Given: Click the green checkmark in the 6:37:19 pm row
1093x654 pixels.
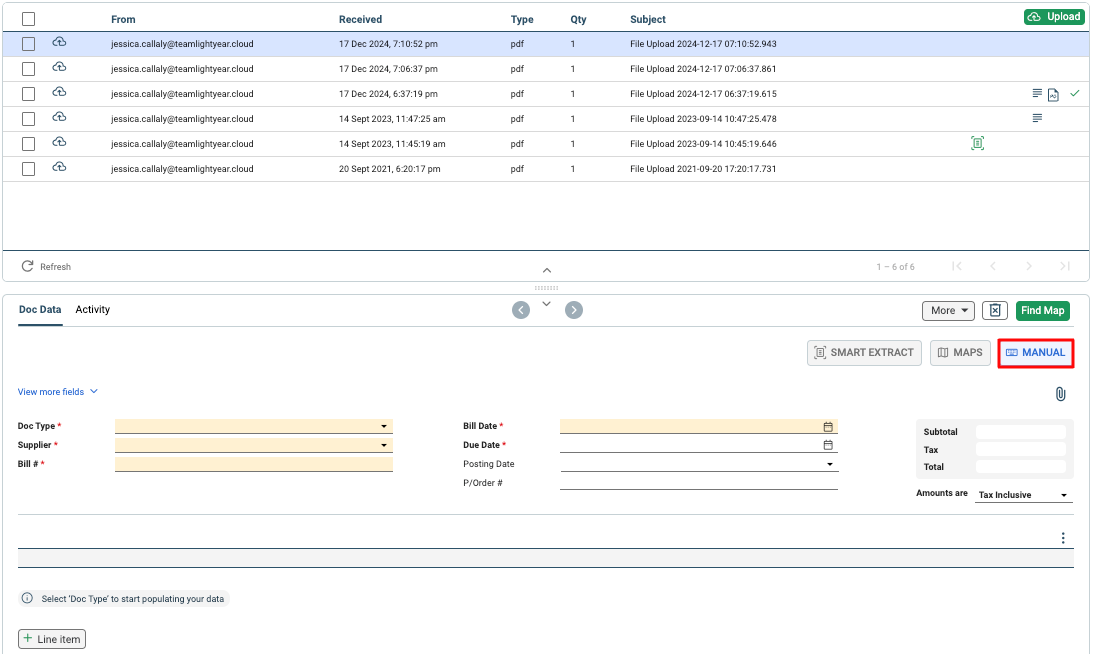Looking at the screenshot, I should [x=1075, y=93].
